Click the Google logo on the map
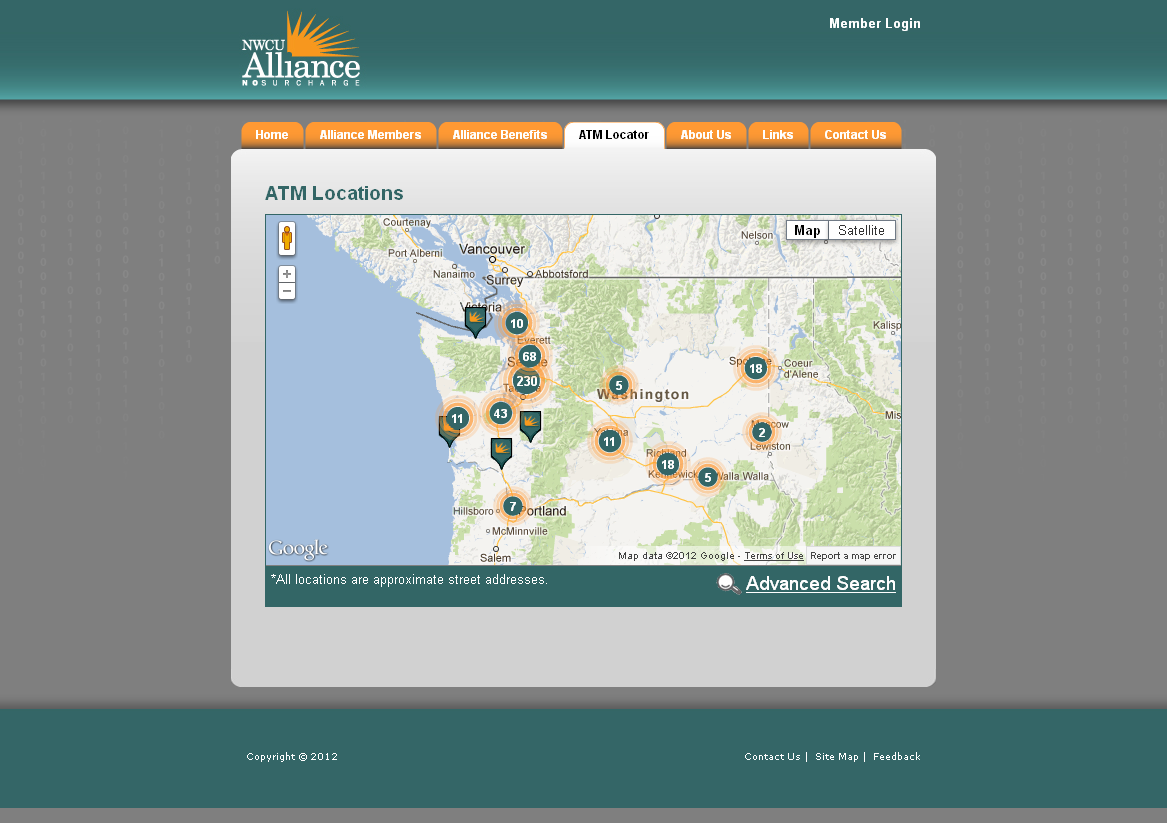Image resolution: width=1167 pixels, height=823 pixels. point(298,549)
